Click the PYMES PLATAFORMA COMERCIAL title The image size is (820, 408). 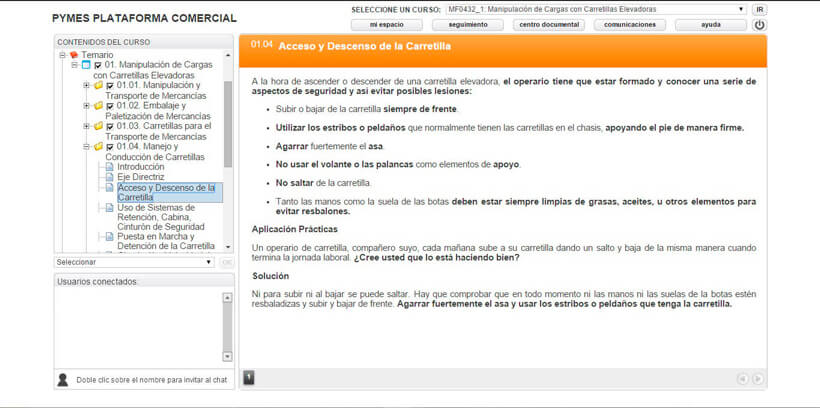click(x=144, y=18)
